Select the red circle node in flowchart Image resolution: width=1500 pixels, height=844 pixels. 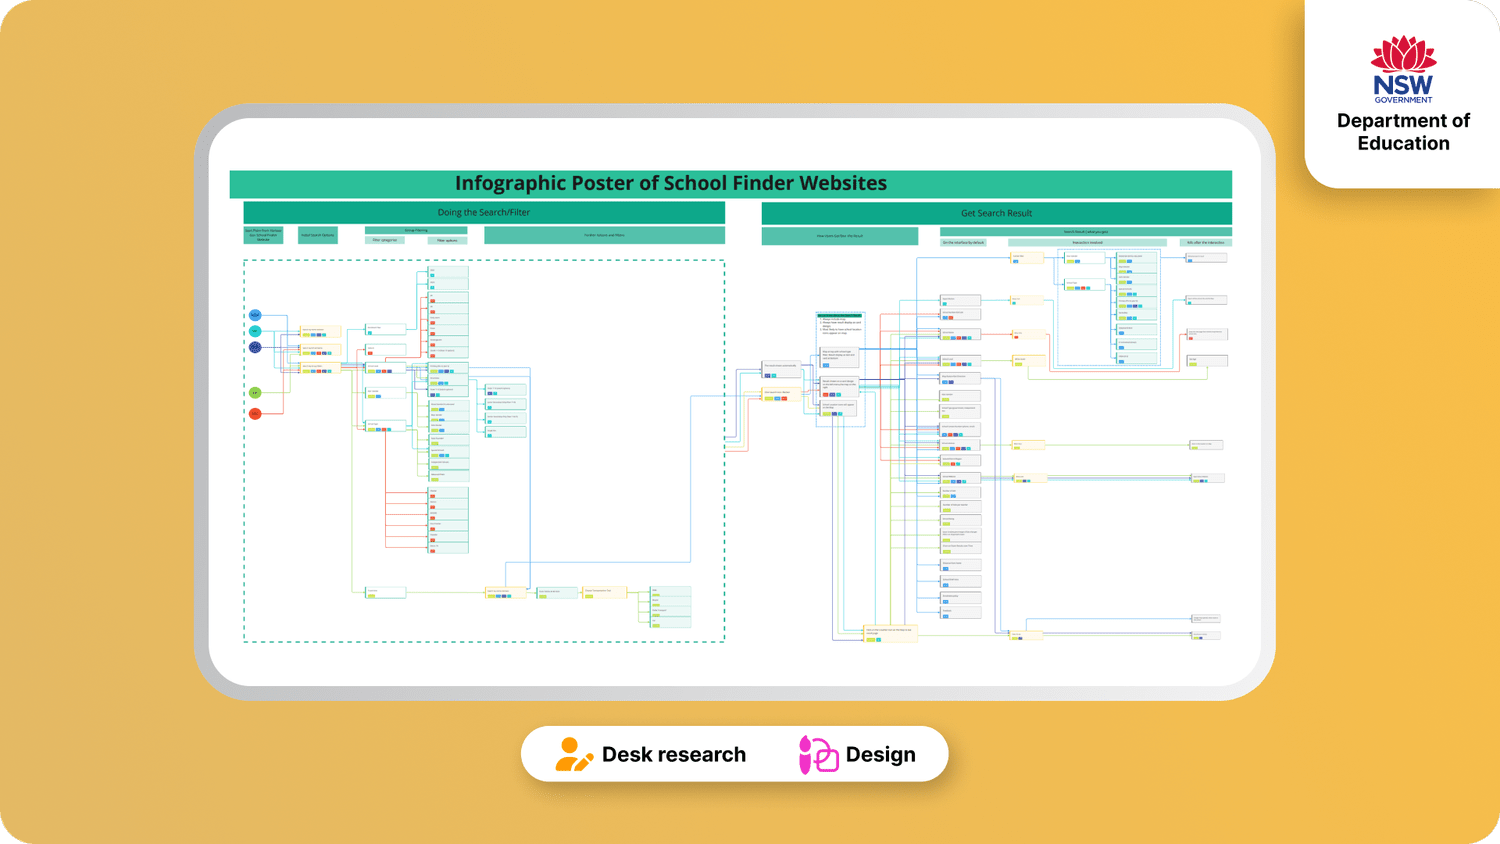pyautogui.click(x=255, y=413)
